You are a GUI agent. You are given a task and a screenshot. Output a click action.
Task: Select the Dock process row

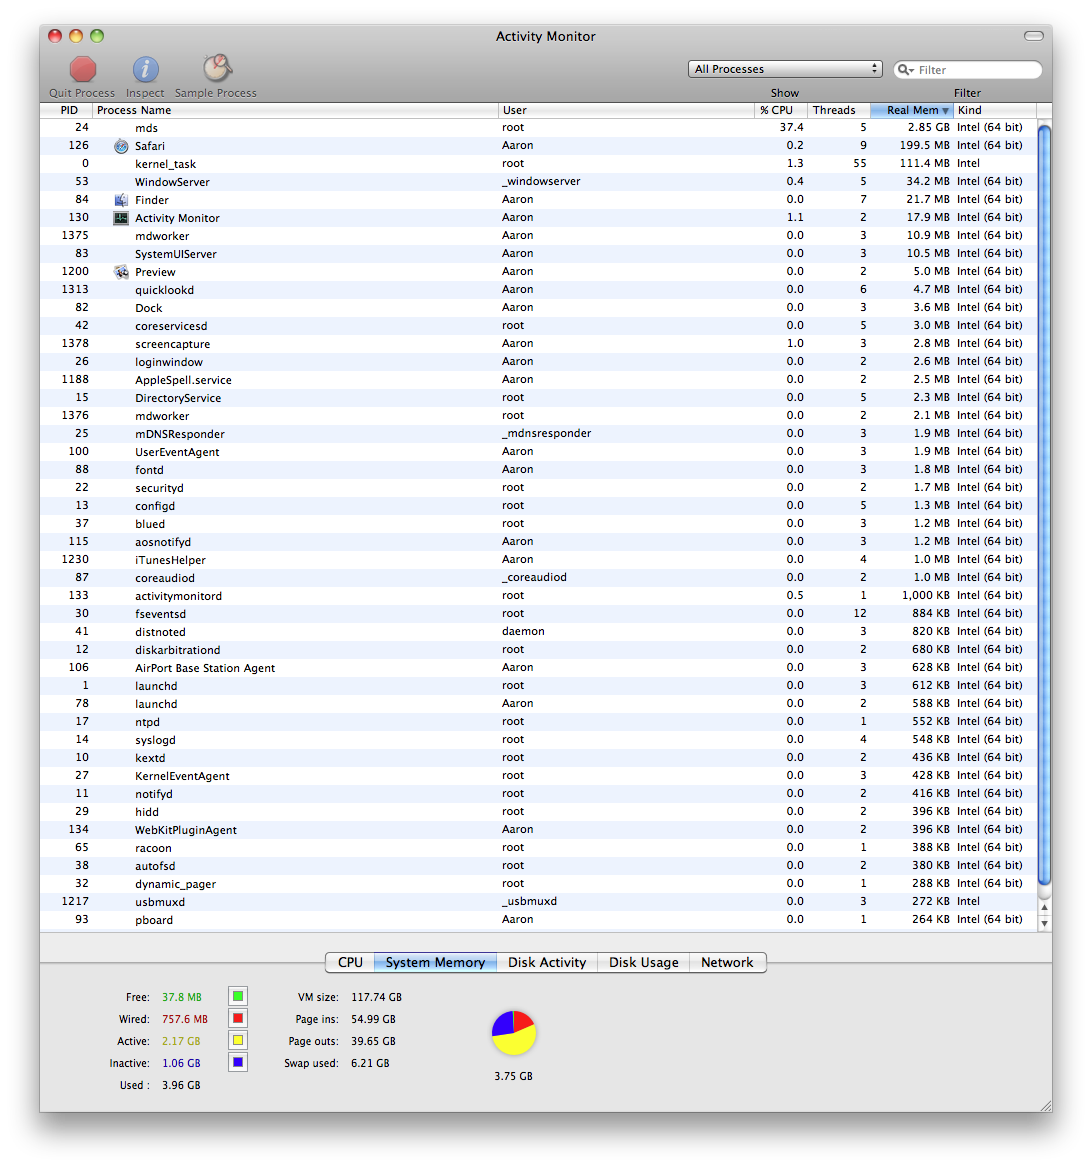(538, 307)
